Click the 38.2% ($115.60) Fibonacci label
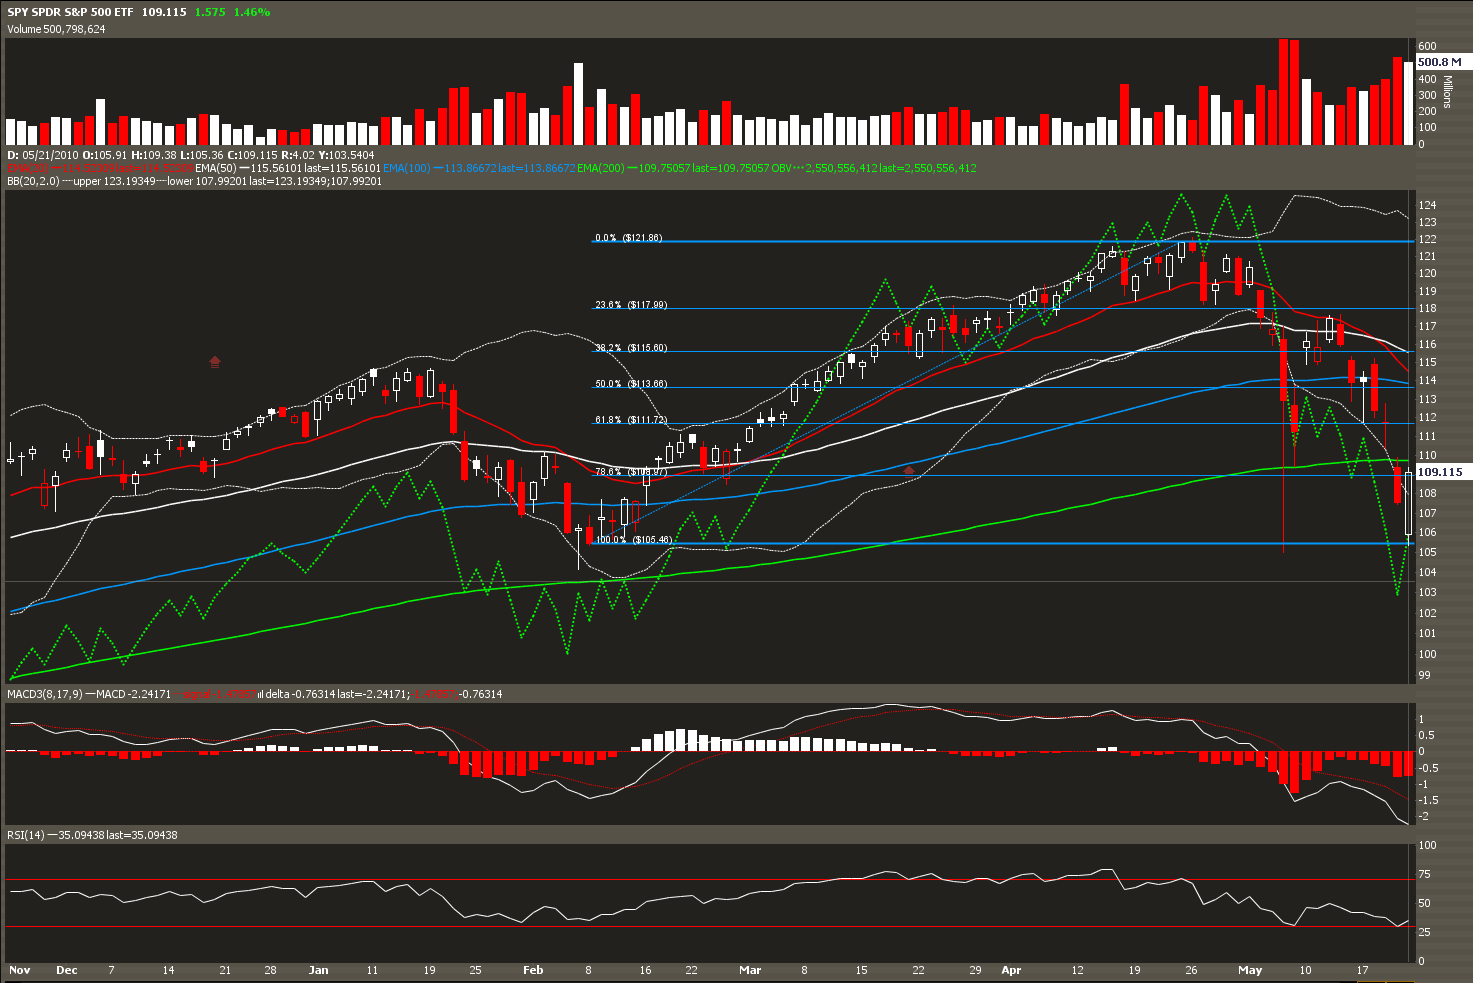1473x983 pixels. coord(631,348)
